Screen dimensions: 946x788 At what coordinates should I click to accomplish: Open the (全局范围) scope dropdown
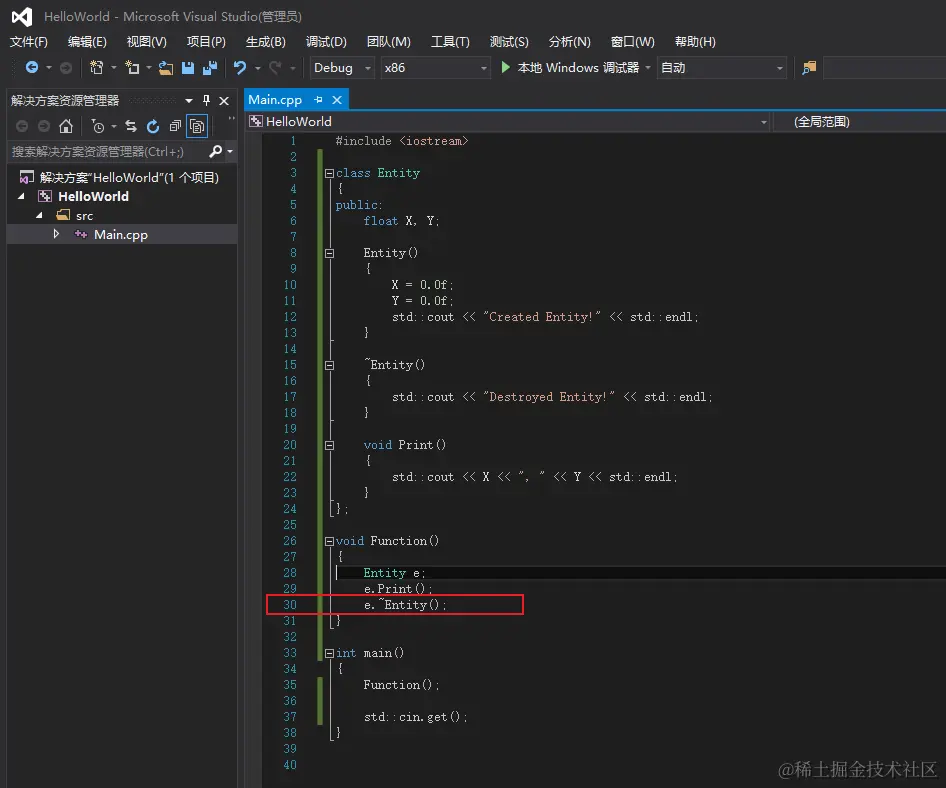(860, 122)
